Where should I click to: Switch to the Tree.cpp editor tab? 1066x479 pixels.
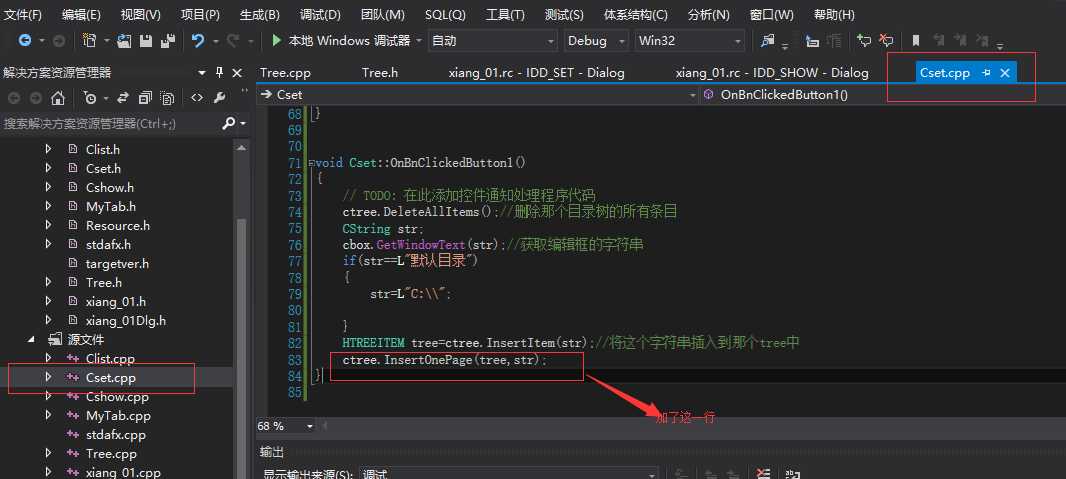click(285, 73)
